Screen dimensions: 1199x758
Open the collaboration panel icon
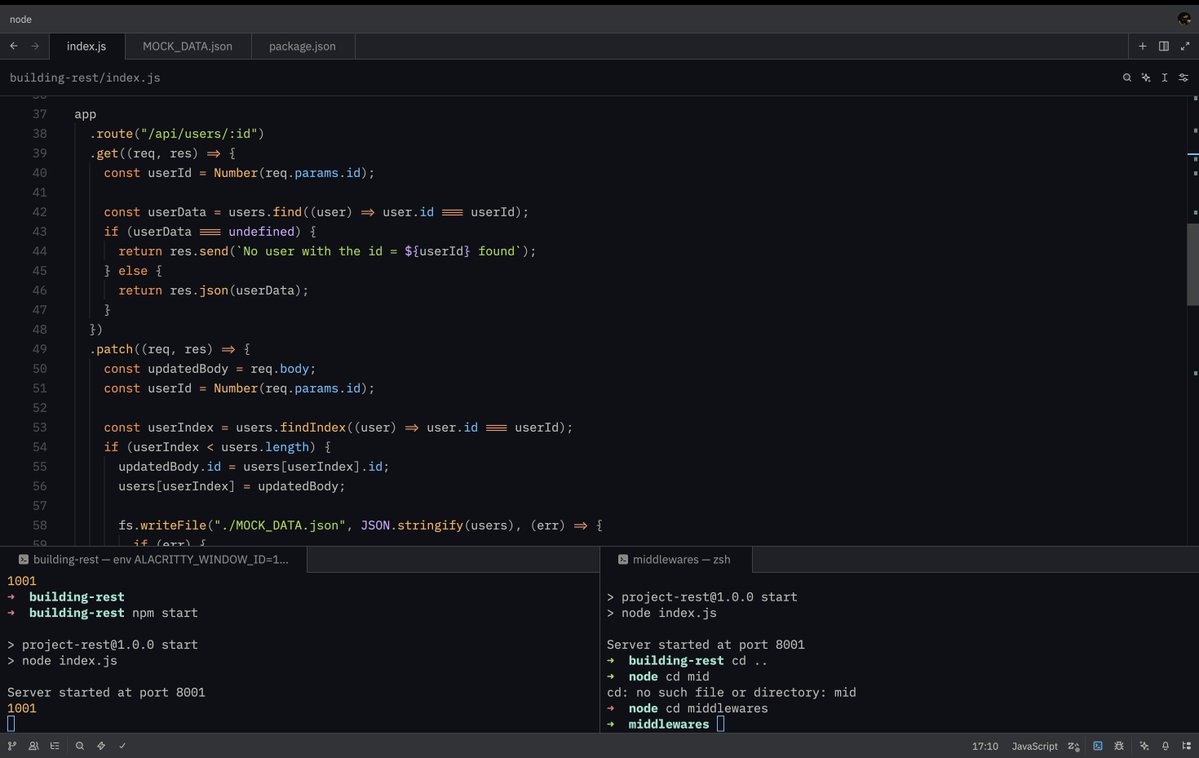coord(34,746)
